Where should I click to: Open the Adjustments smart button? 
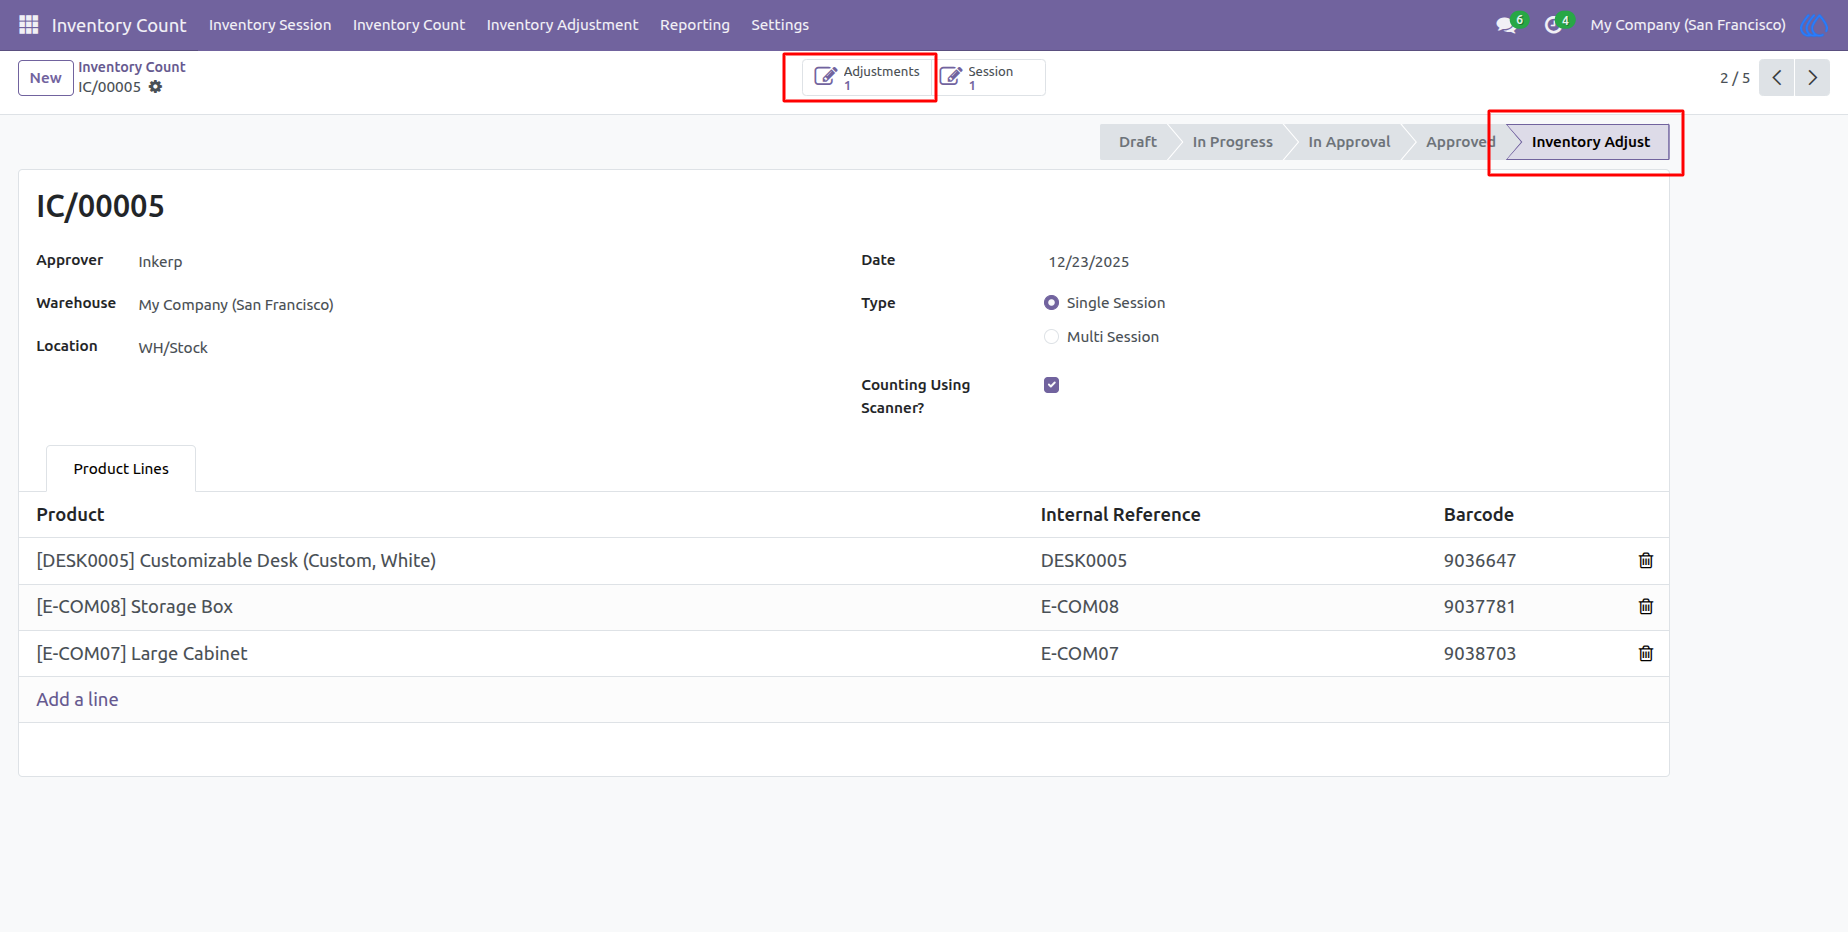coord(868,77)
